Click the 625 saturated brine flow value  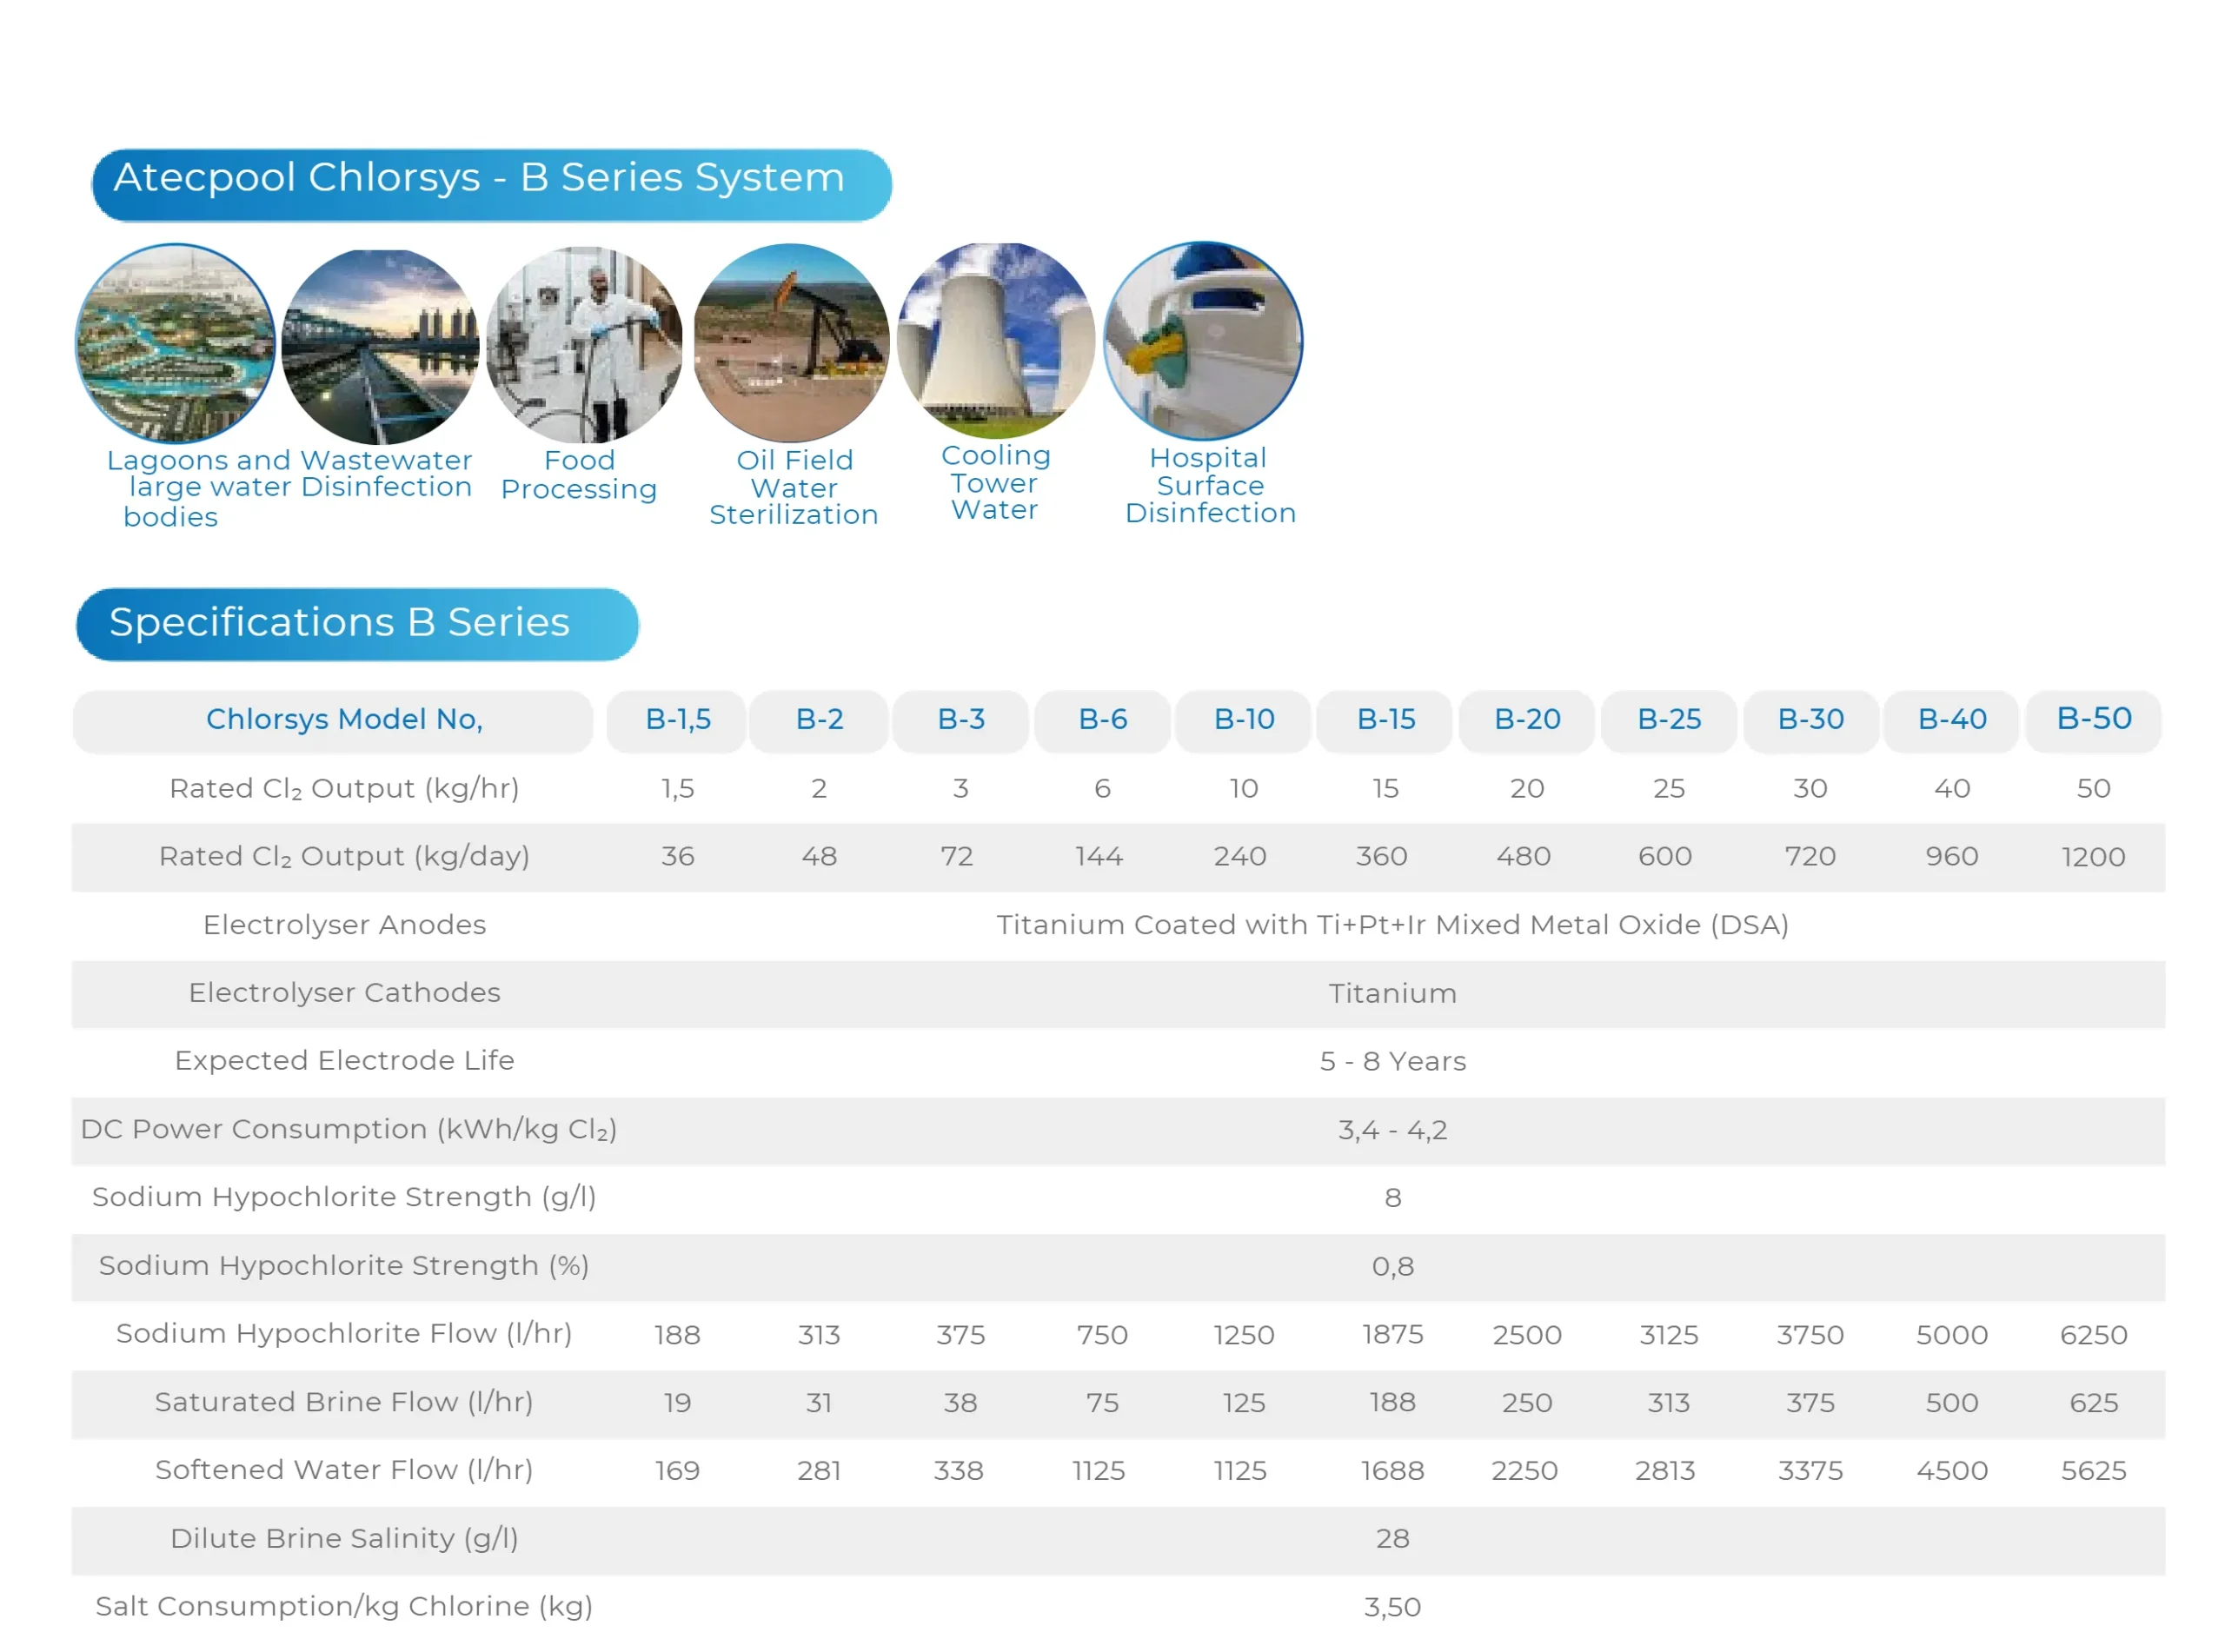point(2093,1403)
